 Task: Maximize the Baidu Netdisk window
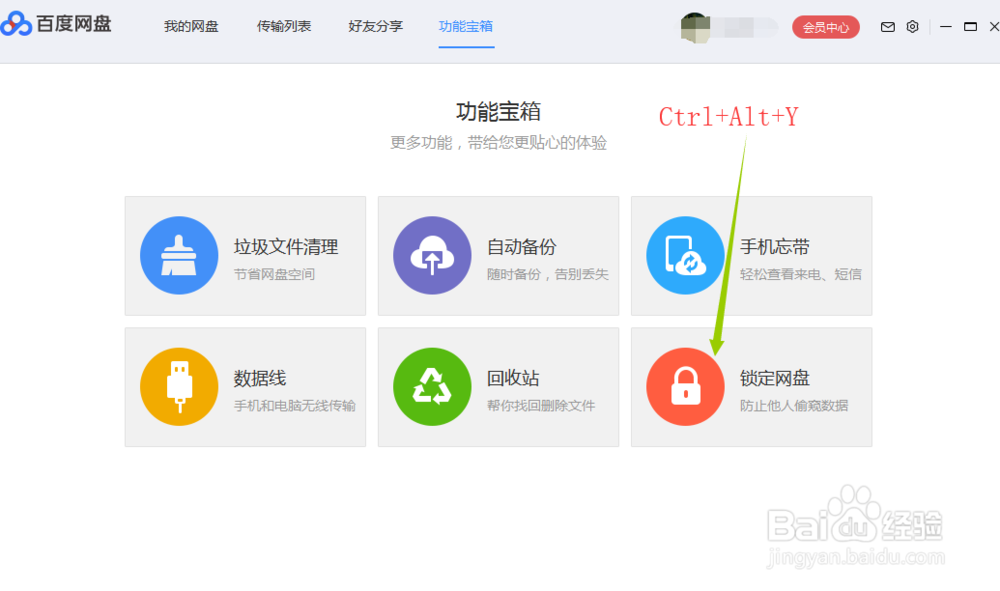click(x=970, y=27)
